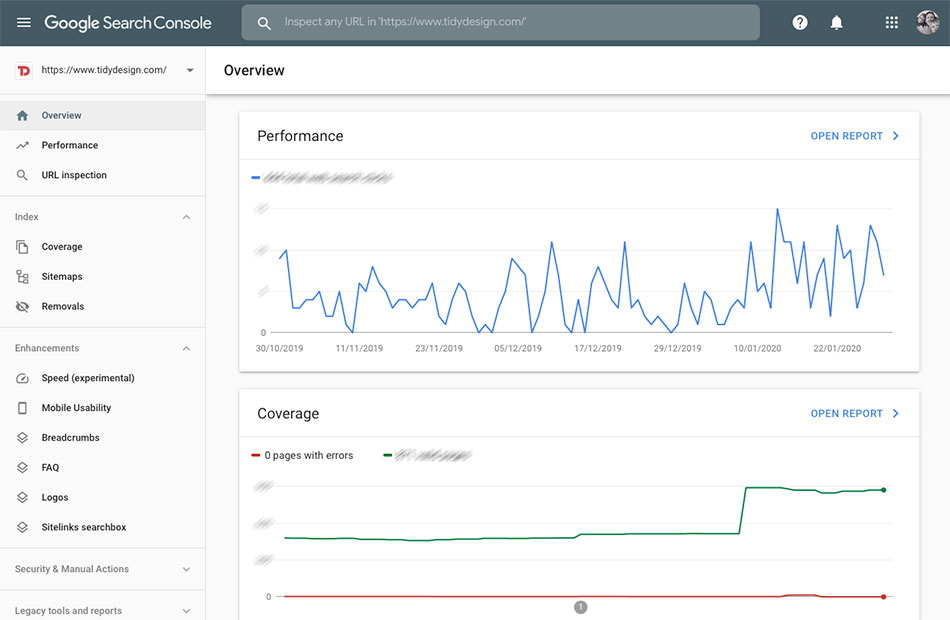This screenshot has height=620, width=950.
Task: Open the Help question mark icon
Action: tap(800, 22)
